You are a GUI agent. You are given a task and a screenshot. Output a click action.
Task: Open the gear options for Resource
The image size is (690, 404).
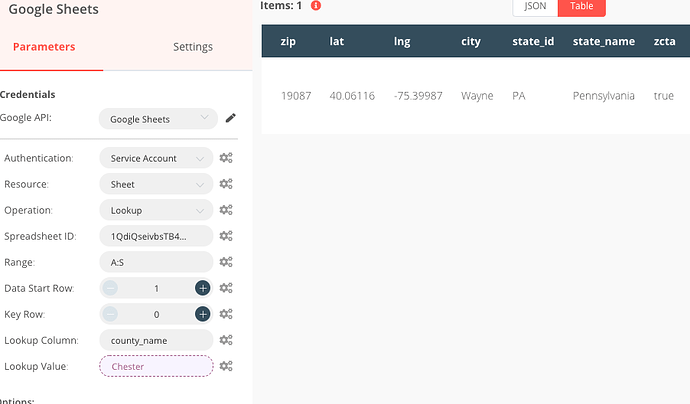tap(227, 184)
